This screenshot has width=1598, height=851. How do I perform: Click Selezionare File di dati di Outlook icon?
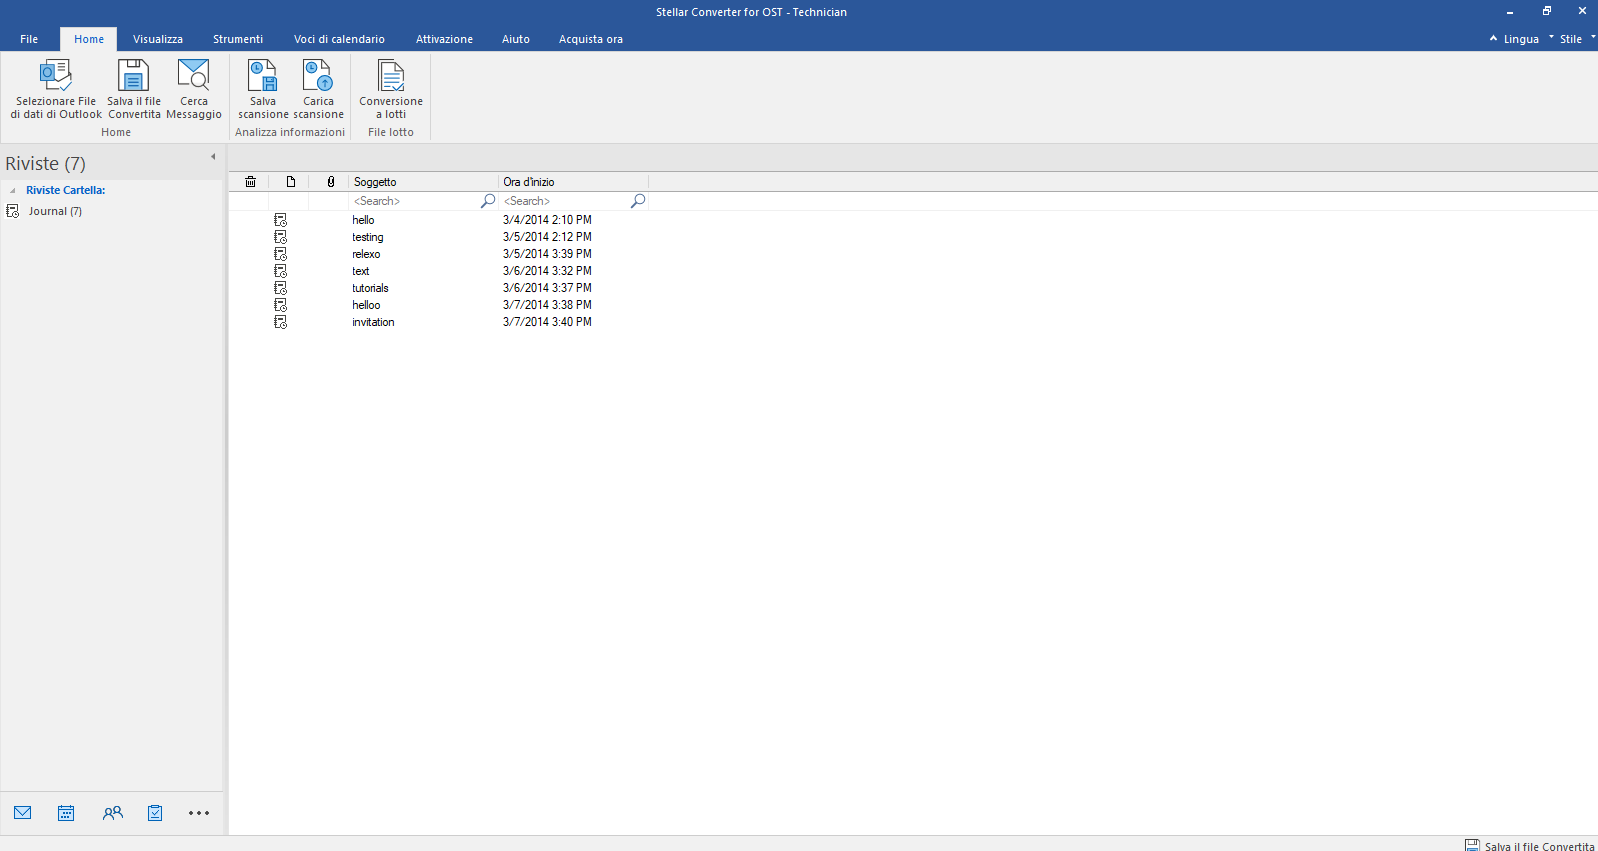56,75
